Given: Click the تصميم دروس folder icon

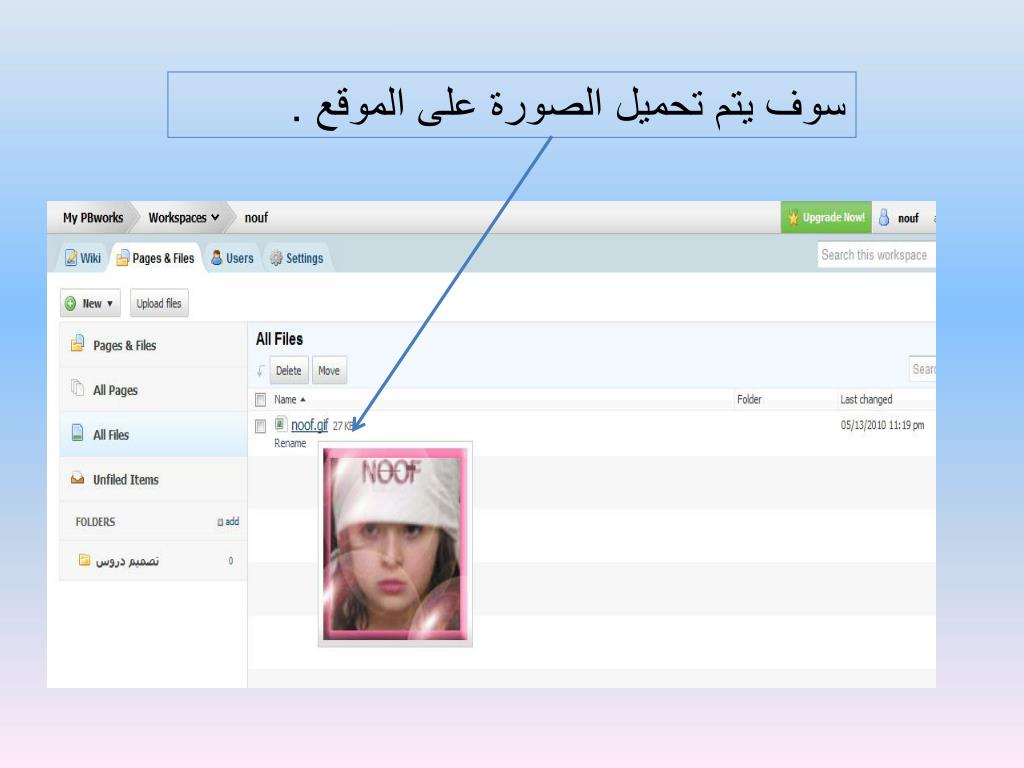Looking at the screenshot, I should pyautogui.click(x=84, y=560).
